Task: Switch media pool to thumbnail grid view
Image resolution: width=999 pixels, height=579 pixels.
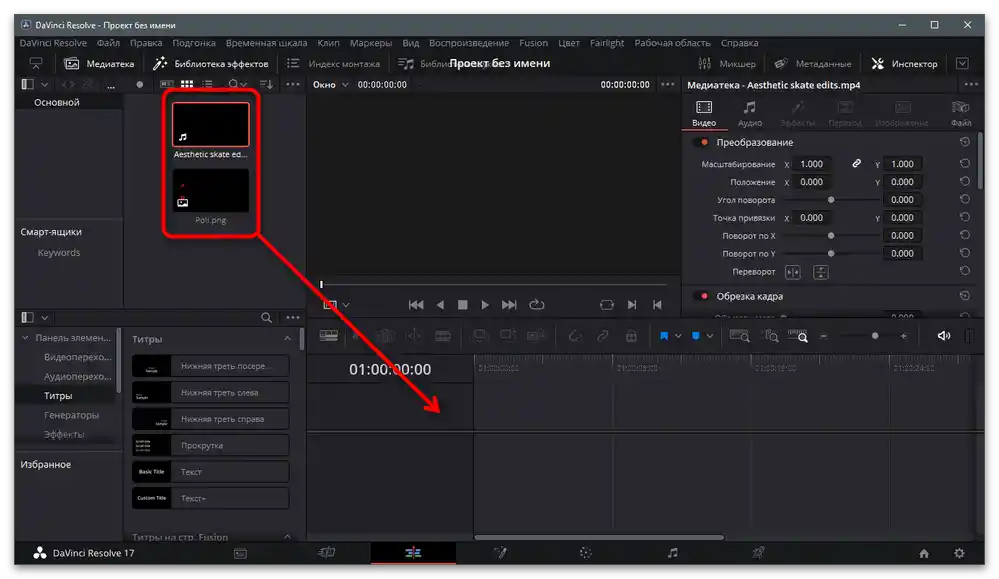Action: tap(187, 84)
